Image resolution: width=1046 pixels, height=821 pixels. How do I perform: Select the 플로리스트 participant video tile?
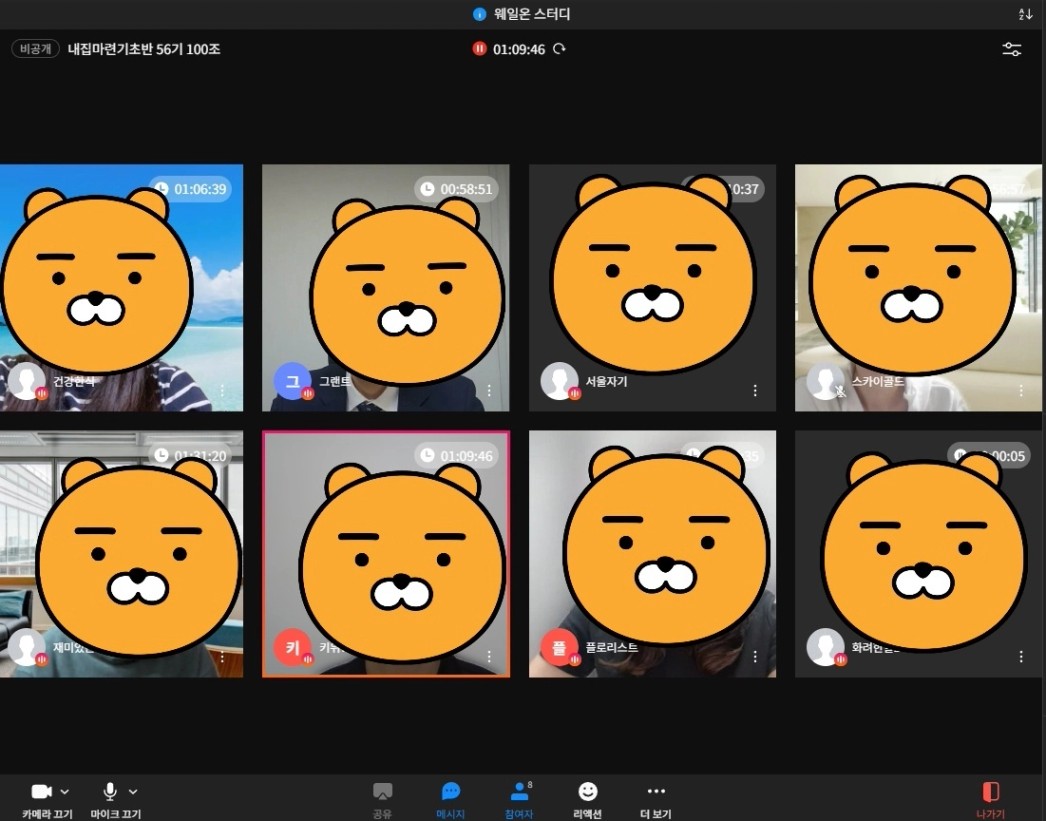point(652,554)
